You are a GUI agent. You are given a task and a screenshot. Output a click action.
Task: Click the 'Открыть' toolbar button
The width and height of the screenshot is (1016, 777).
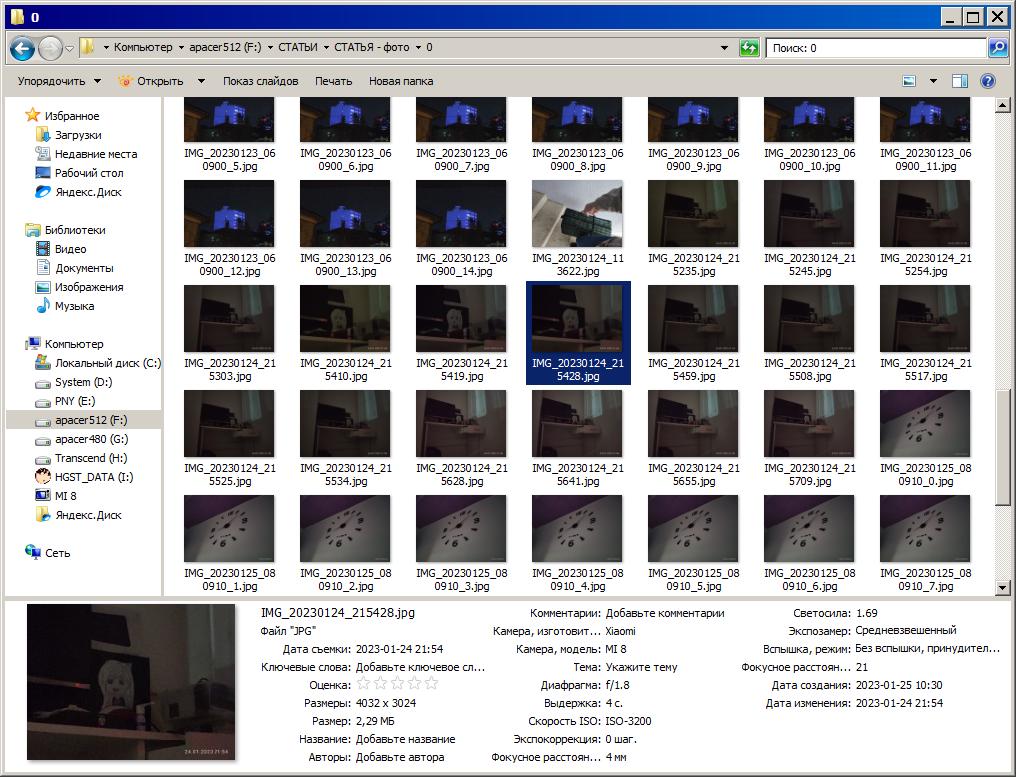click(152, 81)
